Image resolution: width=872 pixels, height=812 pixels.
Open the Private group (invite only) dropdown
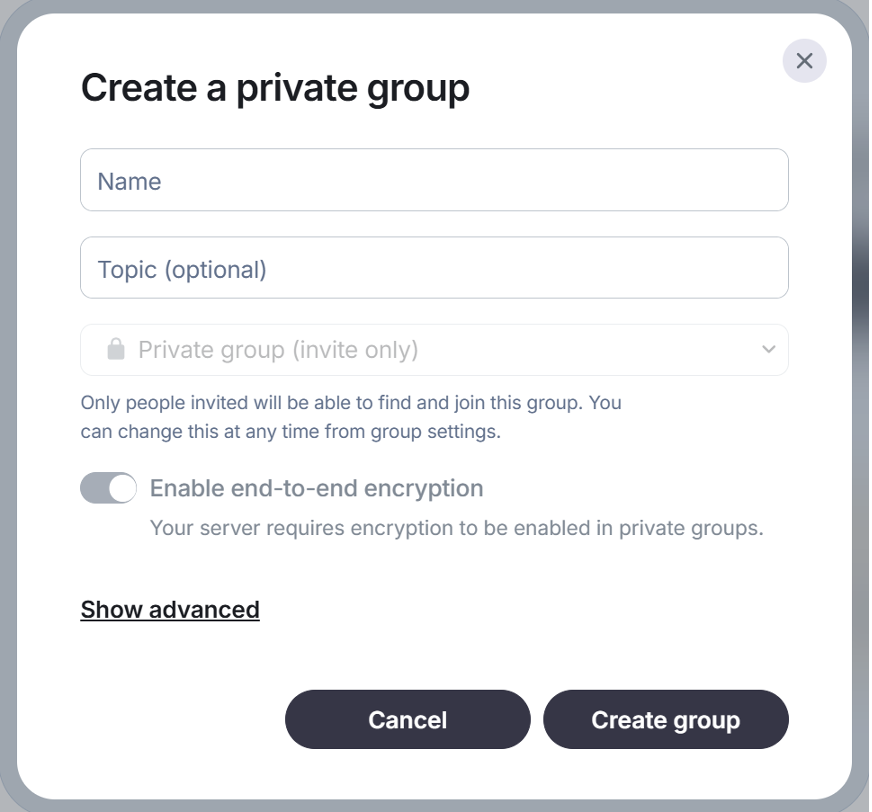434,350
